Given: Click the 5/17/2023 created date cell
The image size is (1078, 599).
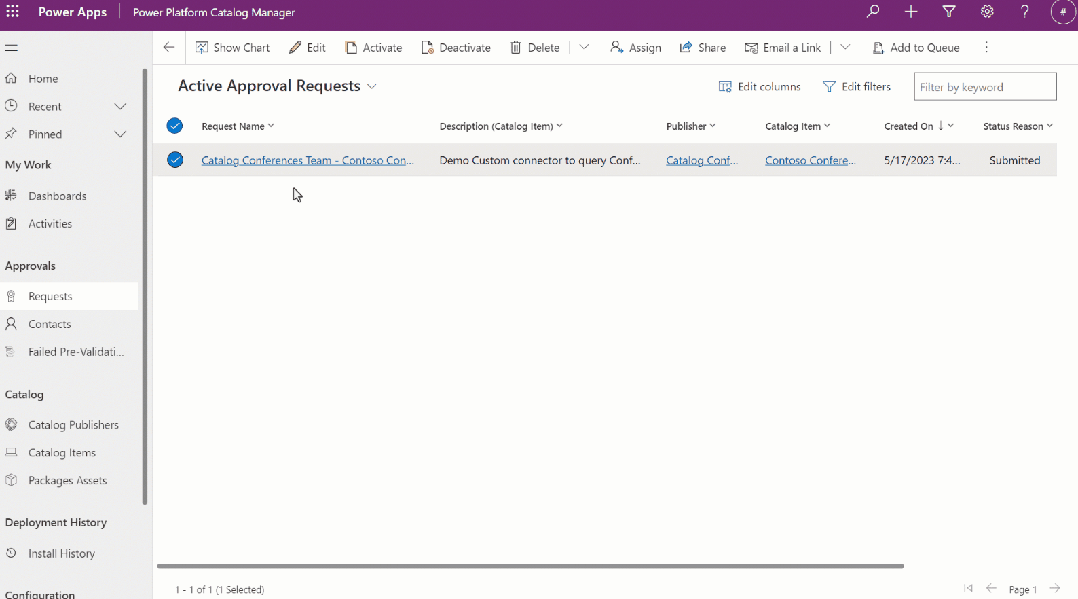Looking at the screenshot, I should coord(923,160).
